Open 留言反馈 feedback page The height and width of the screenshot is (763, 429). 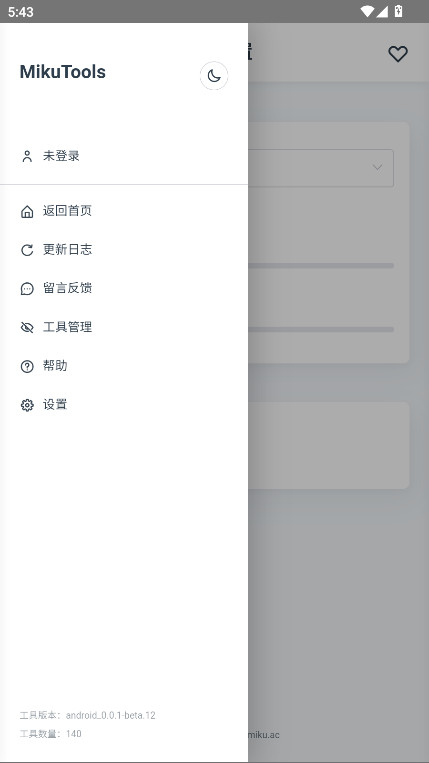click(124, 288)
